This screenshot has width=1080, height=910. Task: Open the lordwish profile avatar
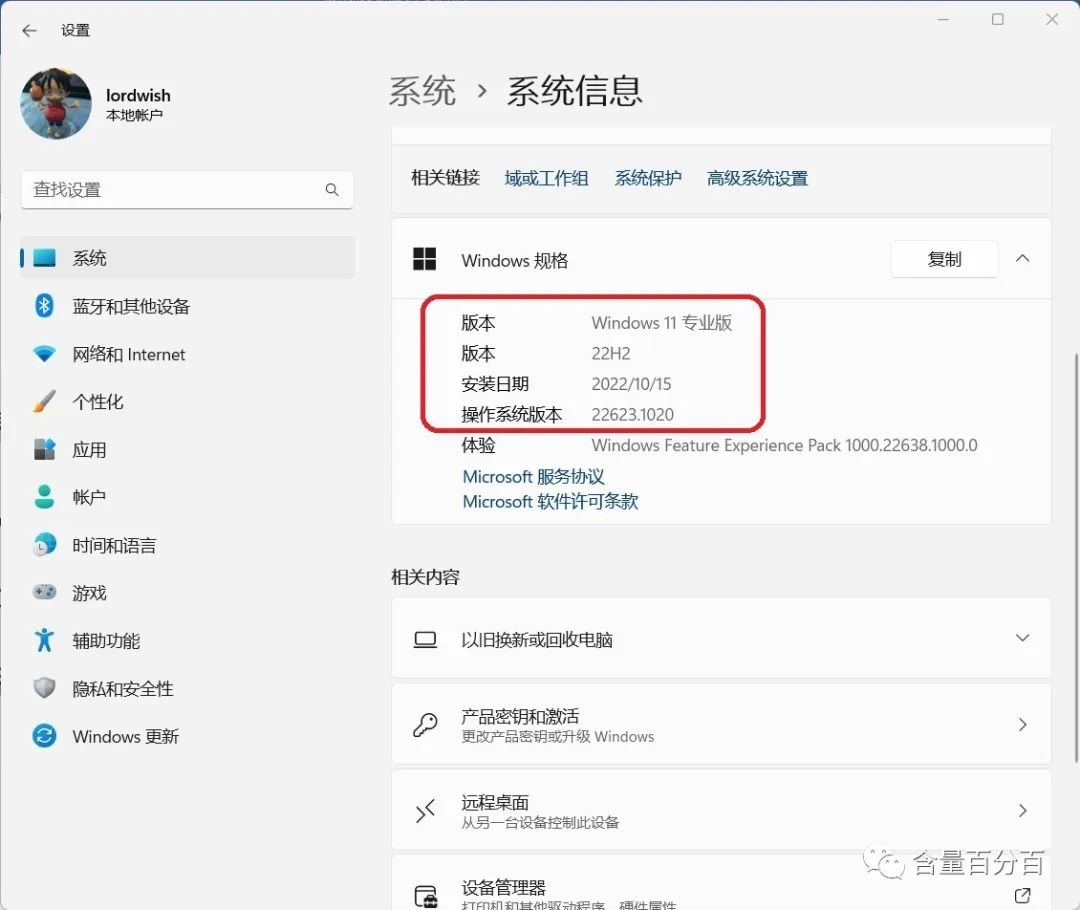pyautogui.click(x=56, y=103)
